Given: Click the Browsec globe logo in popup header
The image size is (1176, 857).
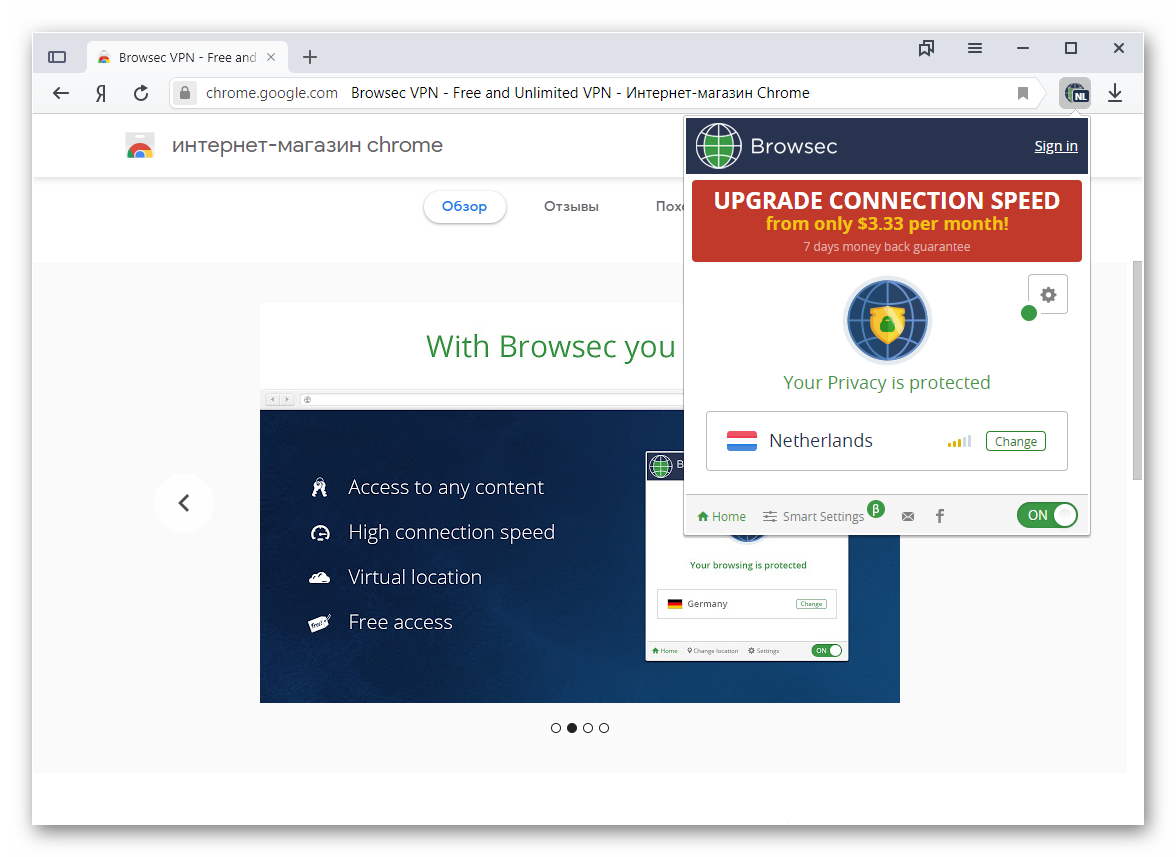Looking at the screenshot, I should [718, 145].
